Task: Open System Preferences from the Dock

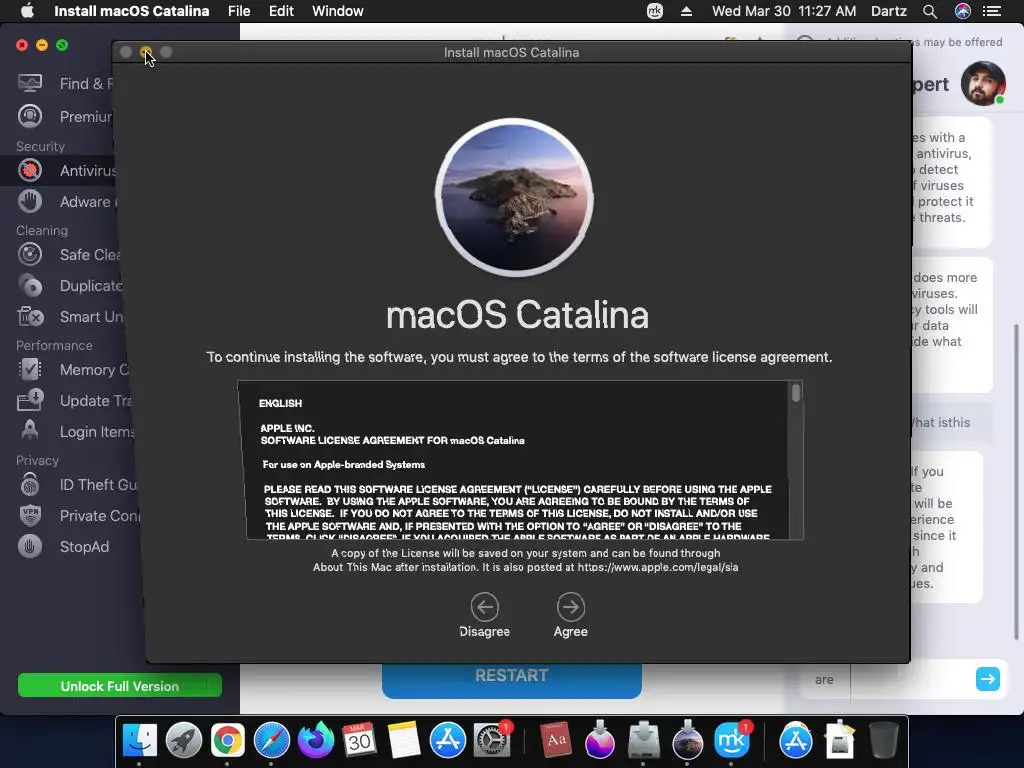Action: point(492,741)
